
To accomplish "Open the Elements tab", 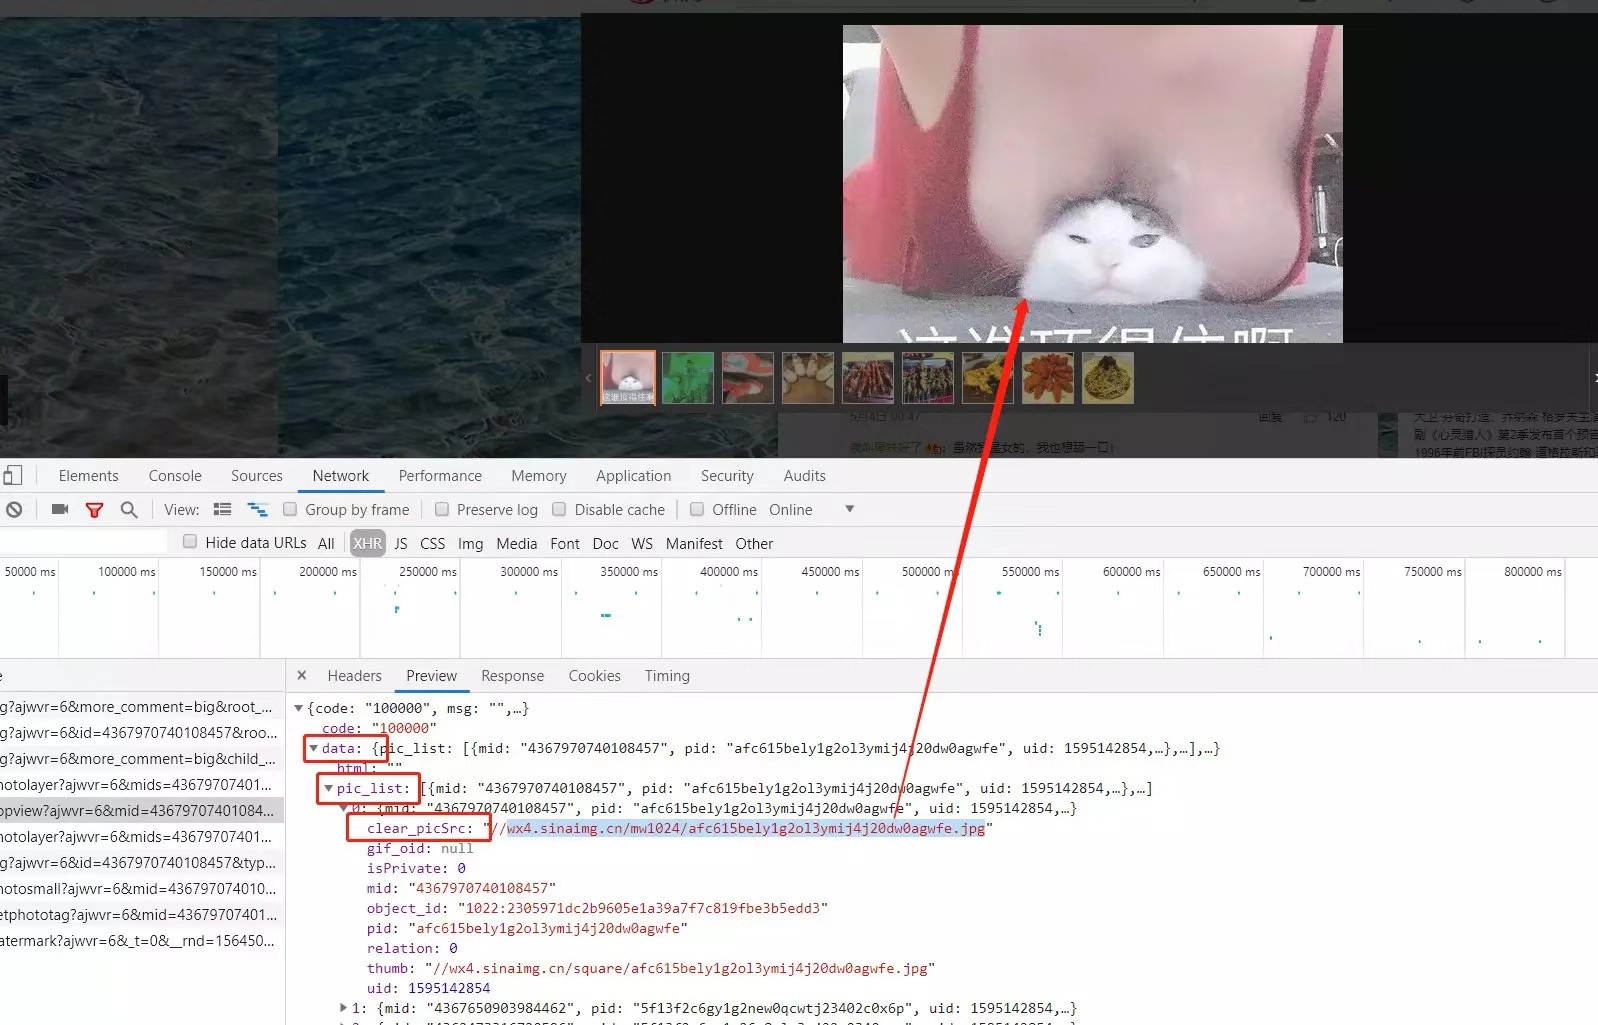I will pos(88,476).
